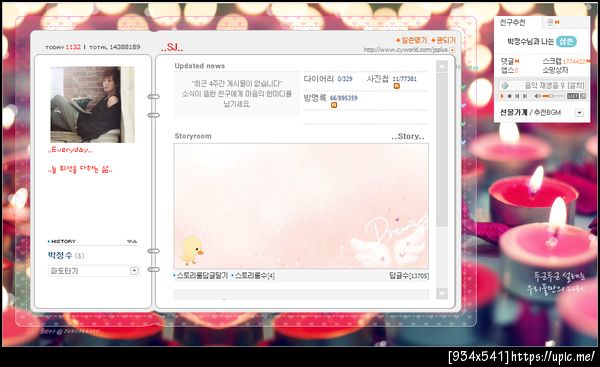
Task: Click the yellow duckling minime
Action: tap(192, 251)
